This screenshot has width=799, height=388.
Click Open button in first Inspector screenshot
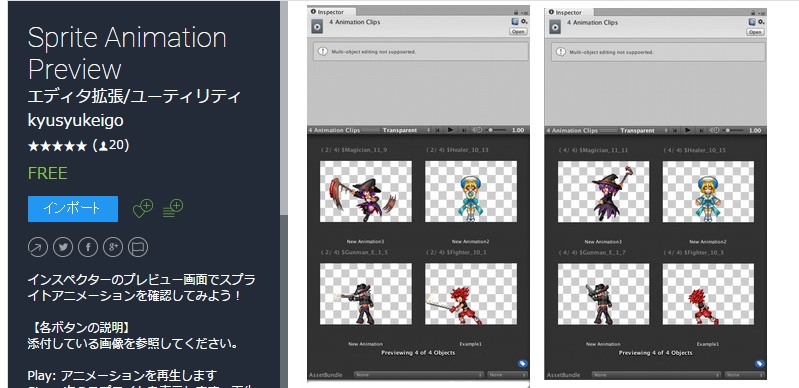coord(518,32)
